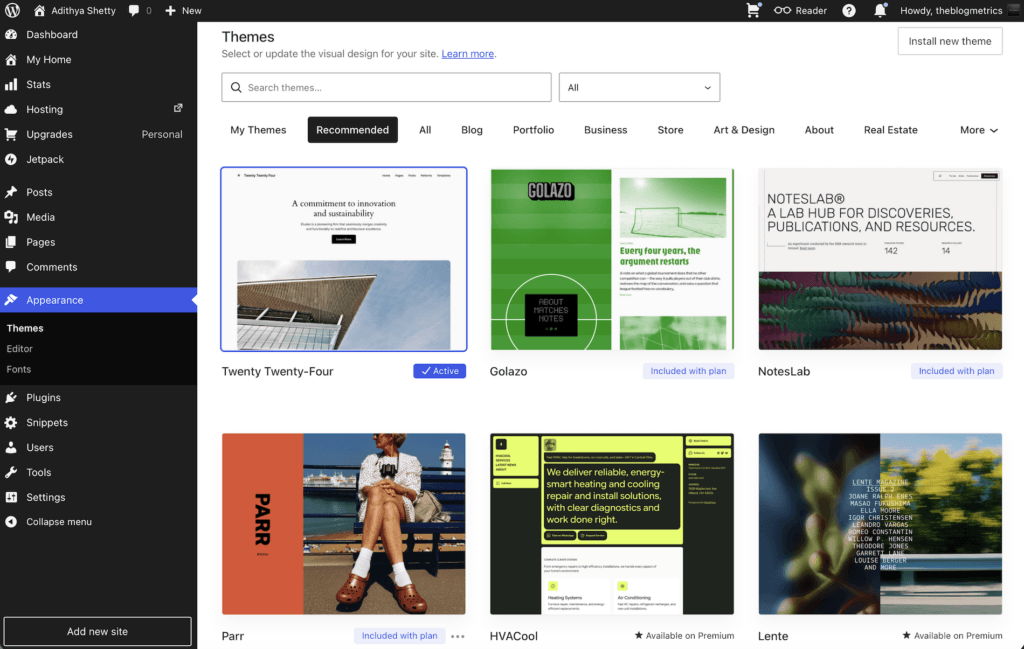Click the WordPress logo icon
Screen dimensions: 1024x649
click(12, 10)
